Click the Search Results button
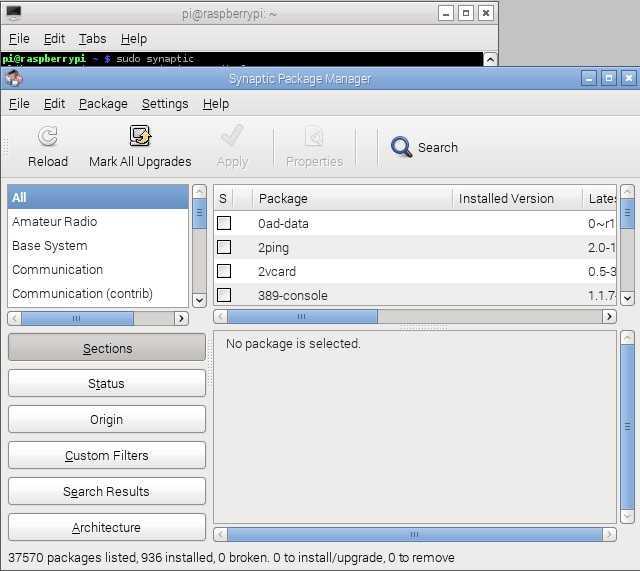 [x=107, y=491]
